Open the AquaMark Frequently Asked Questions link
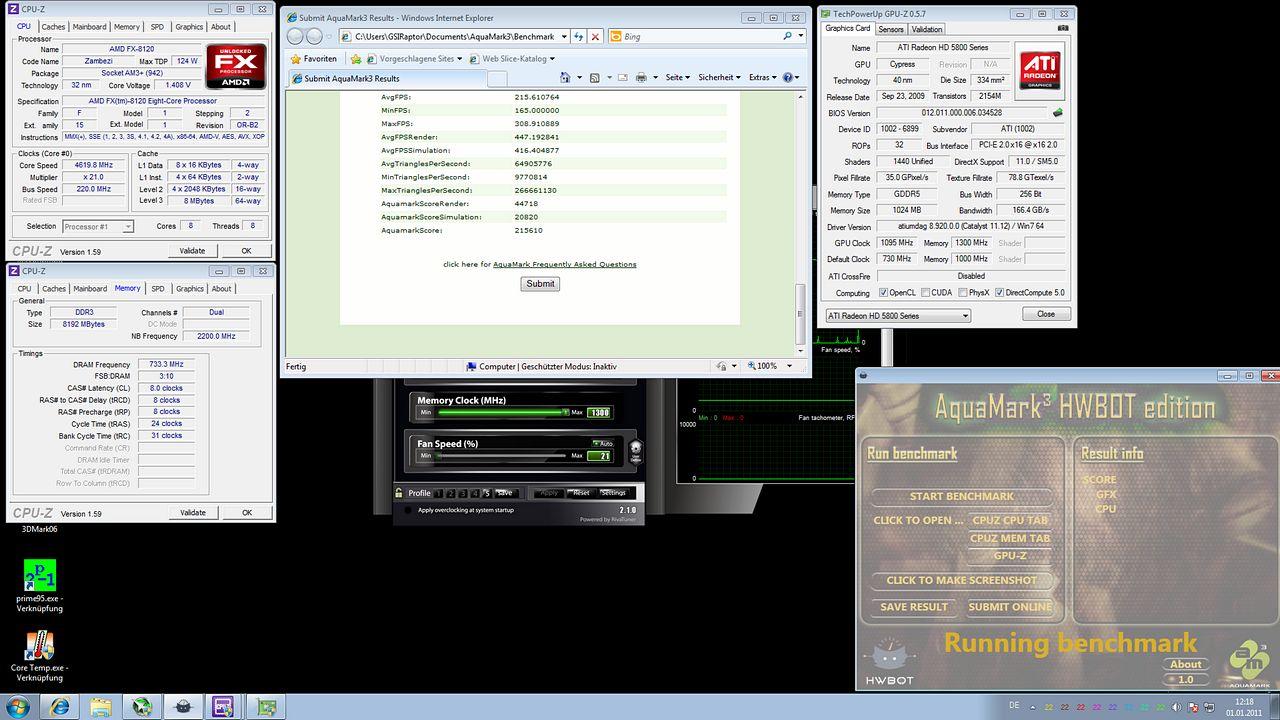 point(565,265)
